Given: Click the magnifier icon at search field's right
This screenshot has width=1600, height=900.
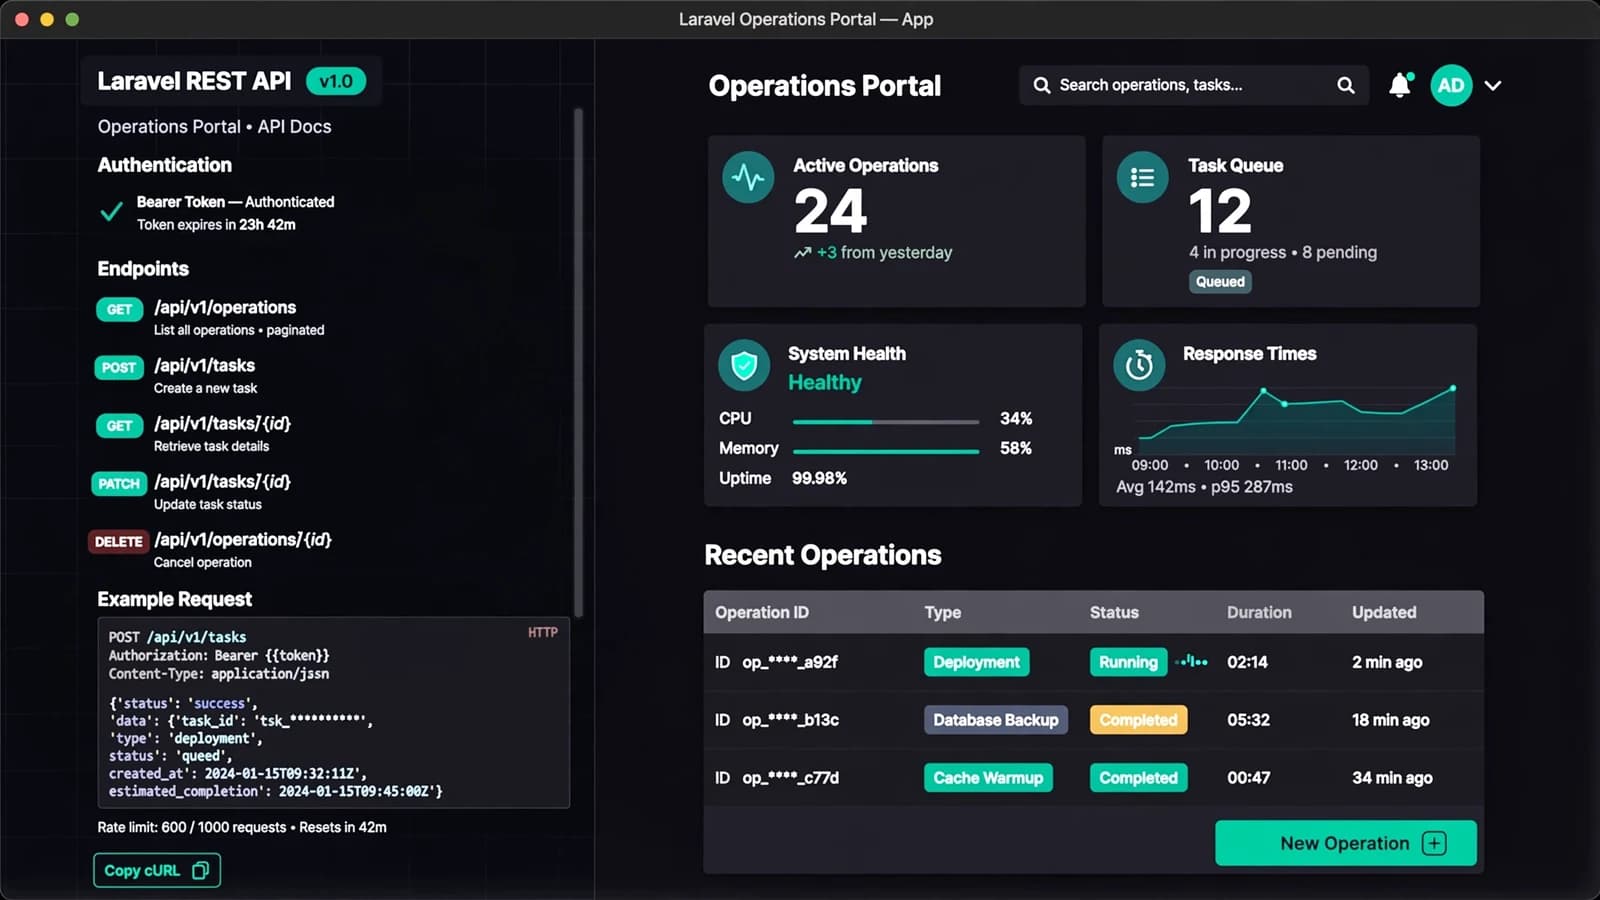Looking at the screenshot, I should tap(1346, 86).
